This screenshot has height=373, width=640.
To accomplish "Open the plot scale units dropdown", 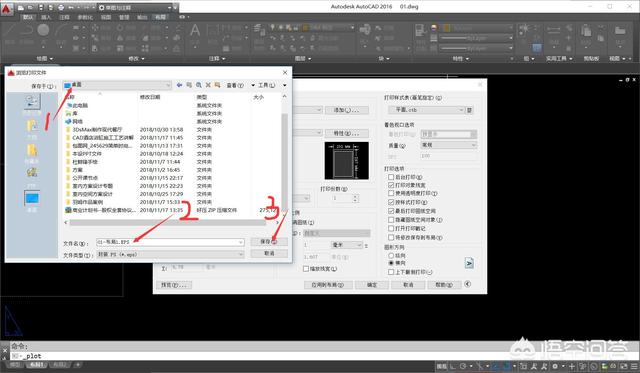I will coord(347,245).
